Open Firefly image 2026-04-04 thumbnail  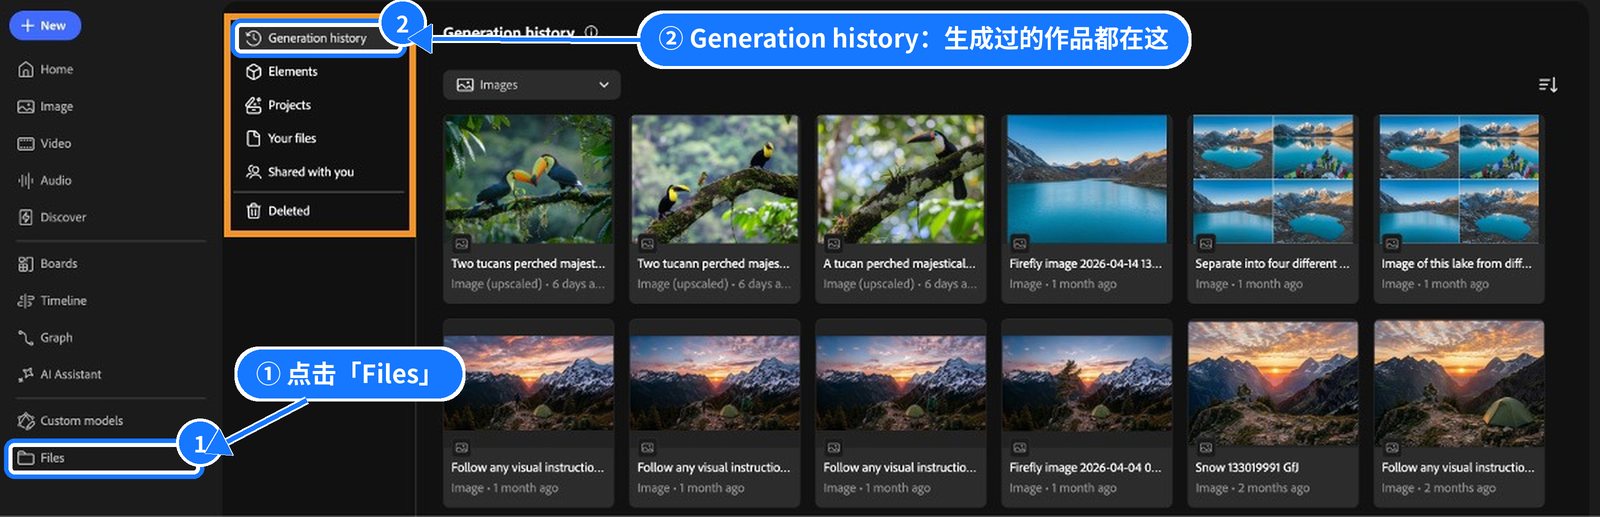pyautogui.click(x=1086, y=384)
